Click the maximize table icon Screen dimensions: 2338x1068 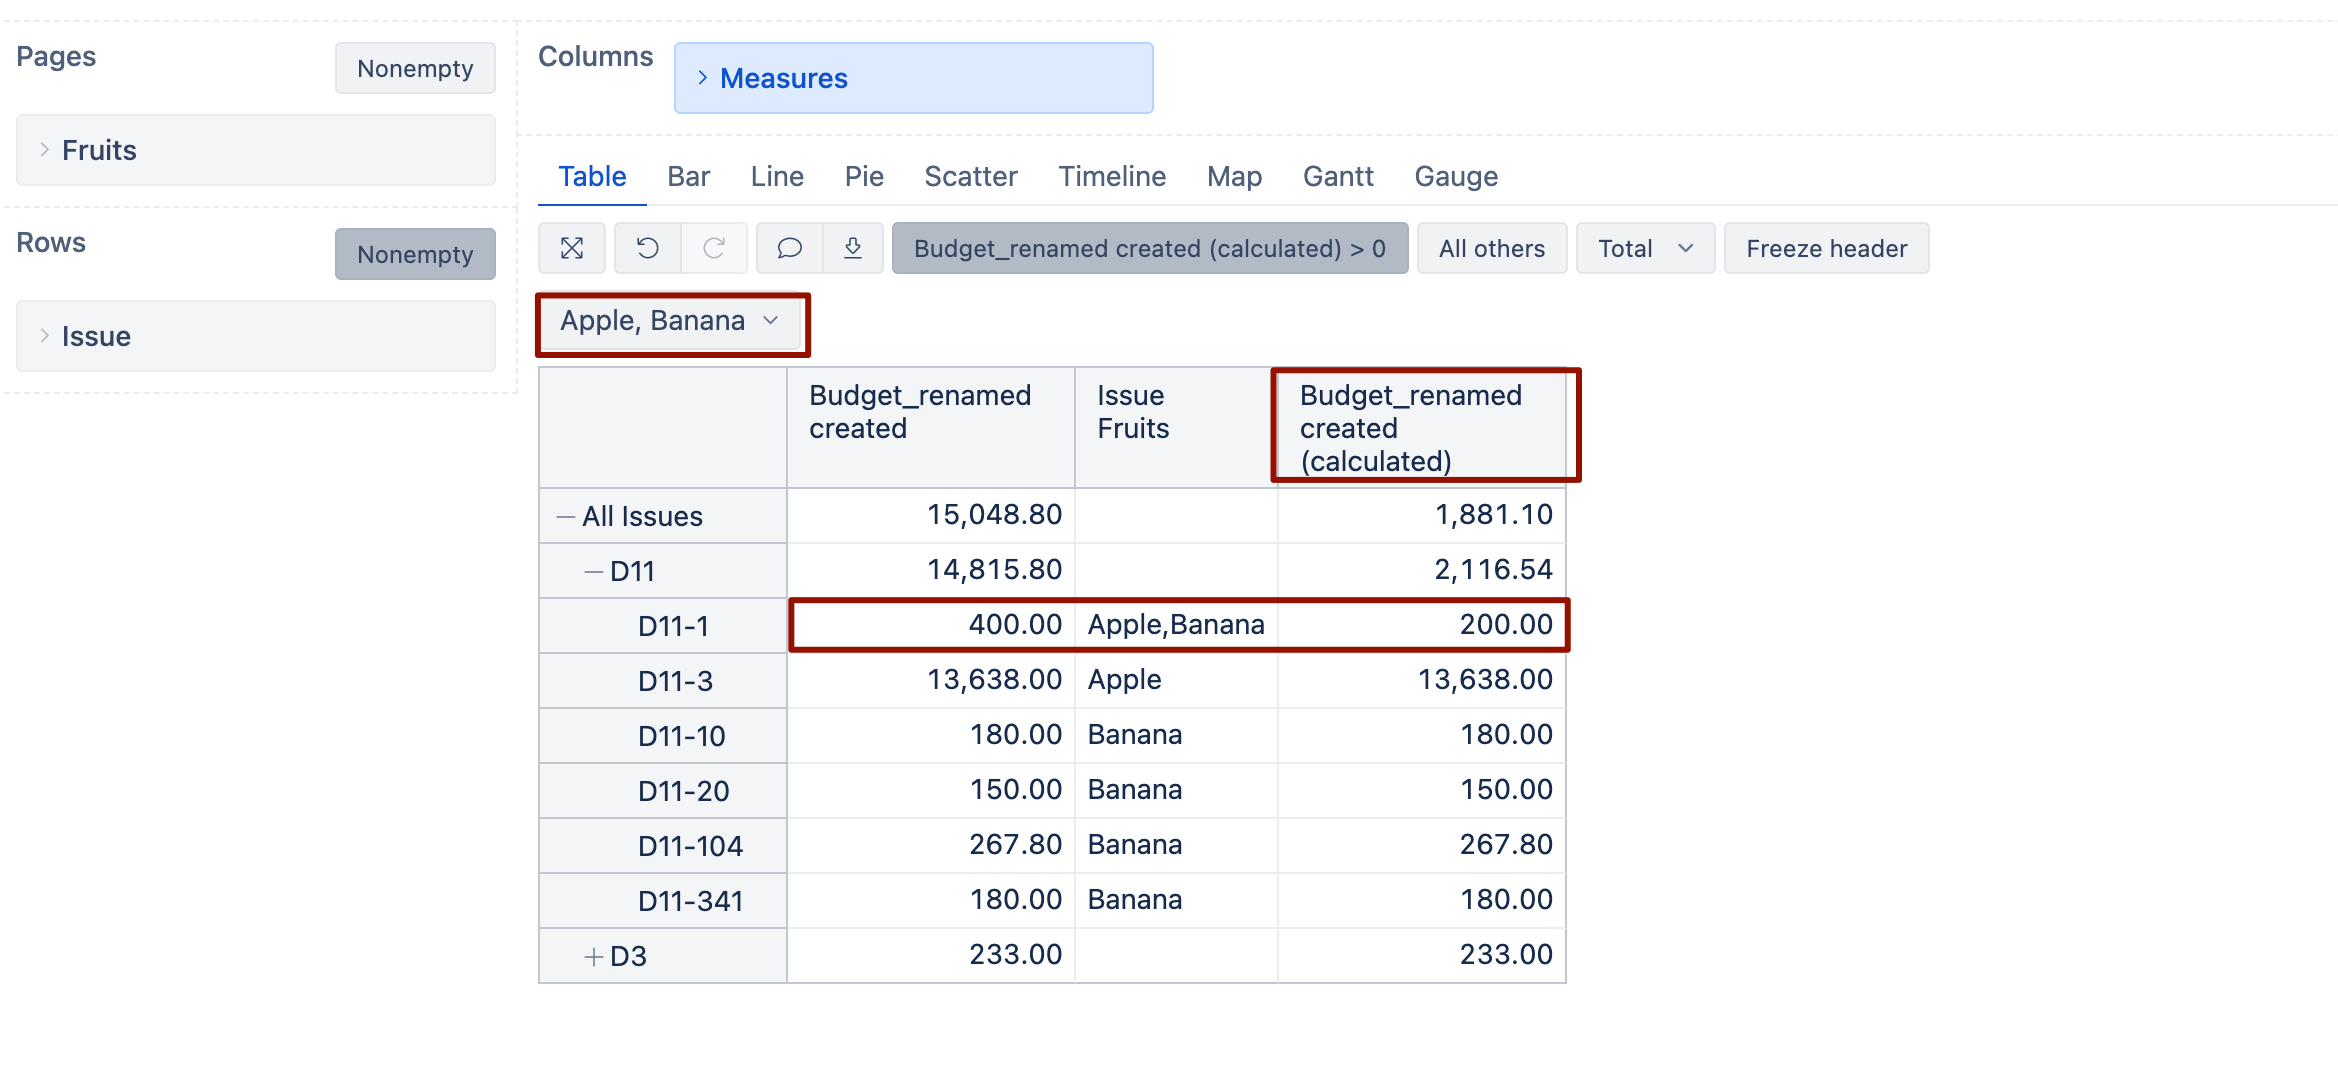pos(572,248)
